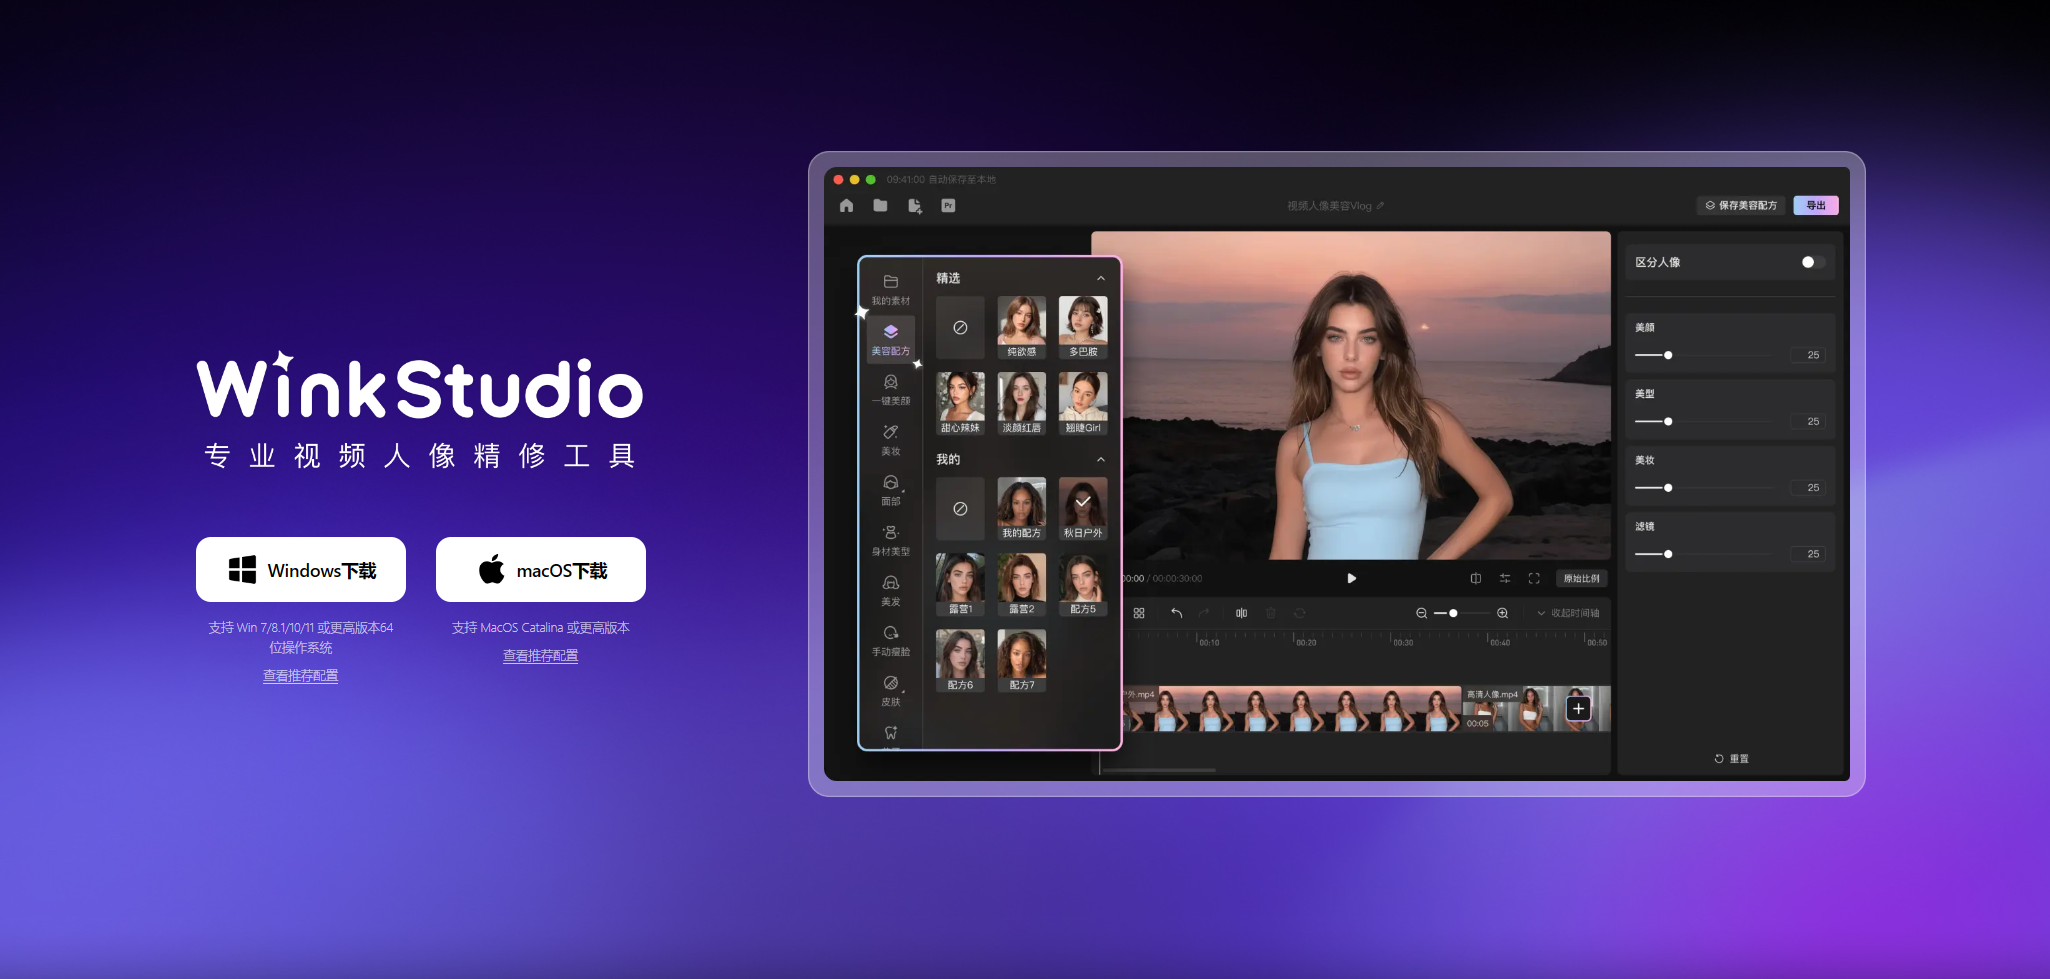This screenshot has height=979, width=2050.
Task: Apply the 翘睫Girl preset
Action: click(1083, 403)
